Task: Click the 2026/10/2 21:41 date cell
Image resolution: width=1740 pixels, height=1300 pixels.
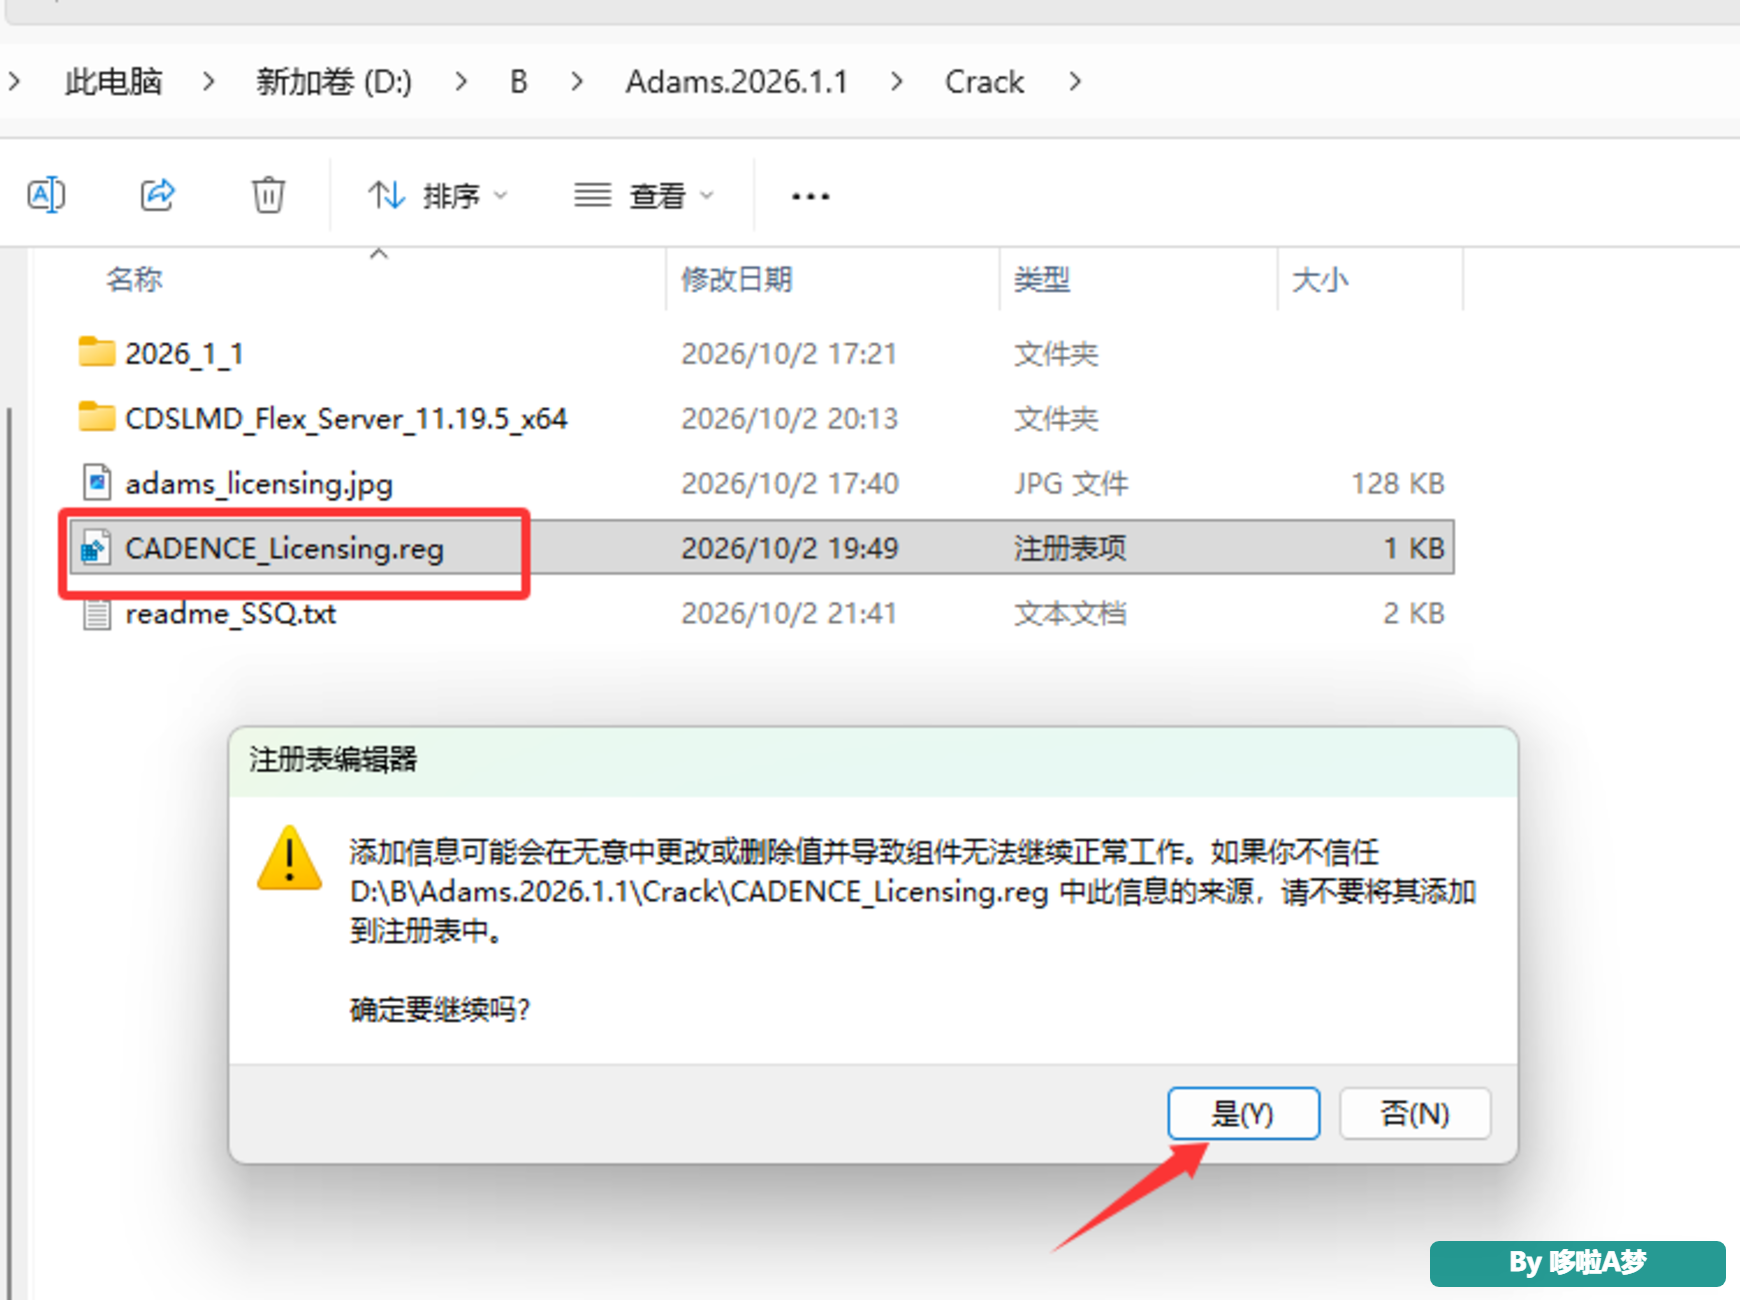Action: (x=789, y=613)
